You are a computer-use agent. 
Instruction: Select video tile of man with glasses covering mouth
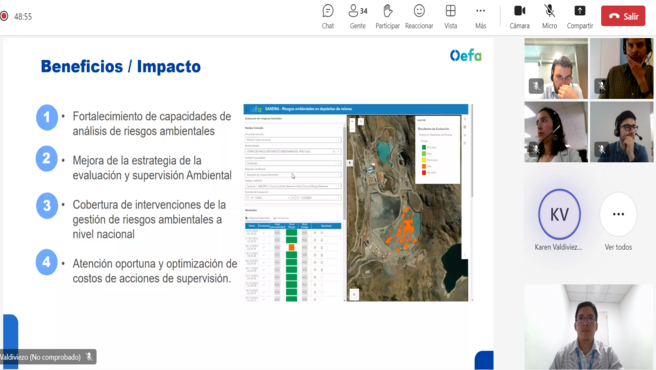click(x=556, y=69)
